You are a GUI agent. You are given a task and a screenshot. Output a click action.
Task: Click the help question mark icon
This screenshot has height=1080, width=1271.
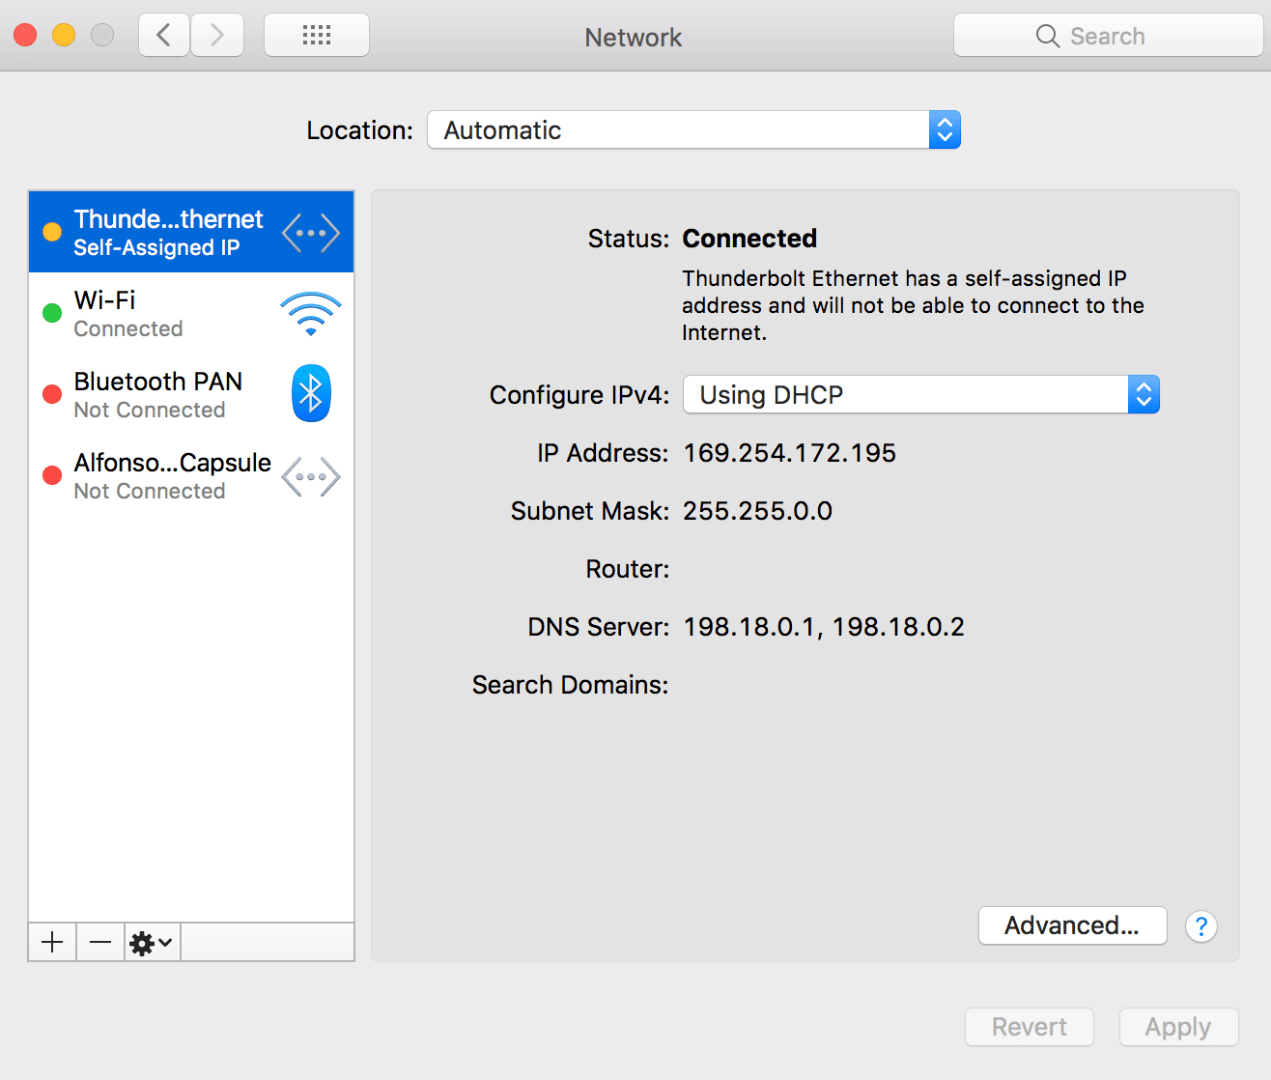[x=1200, y=926]
